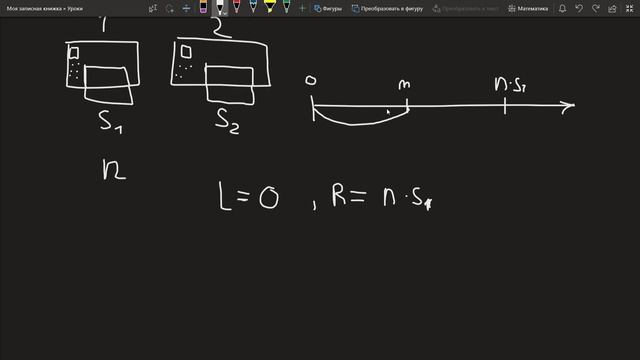Select the text/object selection tool
Screen dimensions: 640x360
(153, 9)
